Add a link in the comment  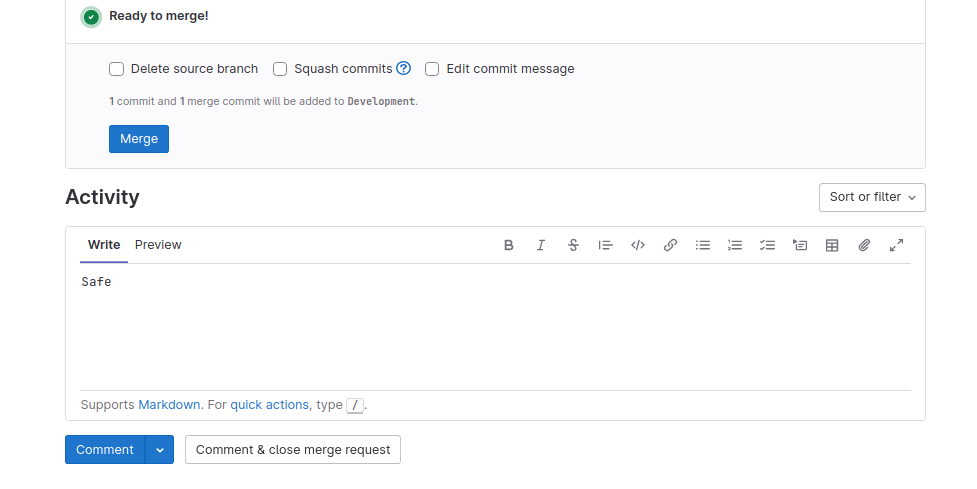(670, 245)
